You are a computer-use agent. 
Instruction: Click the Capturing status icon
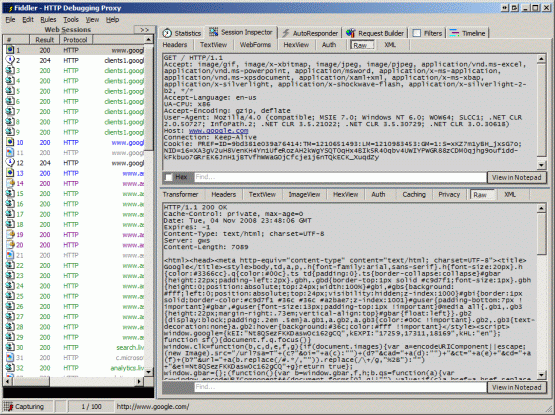[8, 407]
